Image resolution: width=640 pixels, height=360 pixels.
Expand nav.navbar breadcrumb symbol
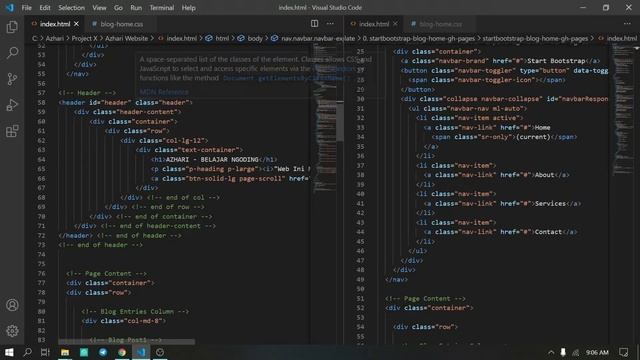click(x=313, y=38)
